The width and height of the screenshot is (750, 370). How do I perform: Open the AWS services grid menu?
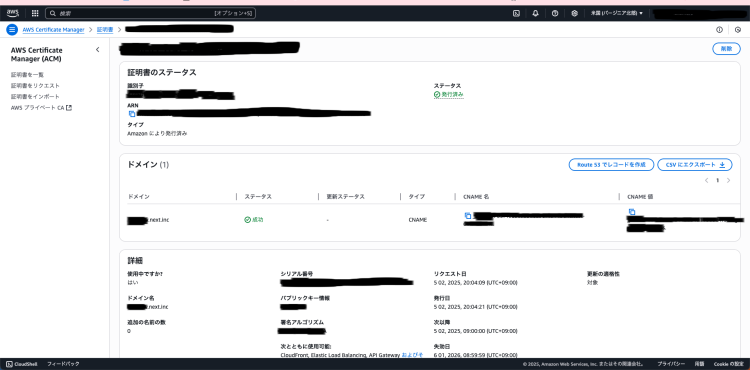click(35, 13)
